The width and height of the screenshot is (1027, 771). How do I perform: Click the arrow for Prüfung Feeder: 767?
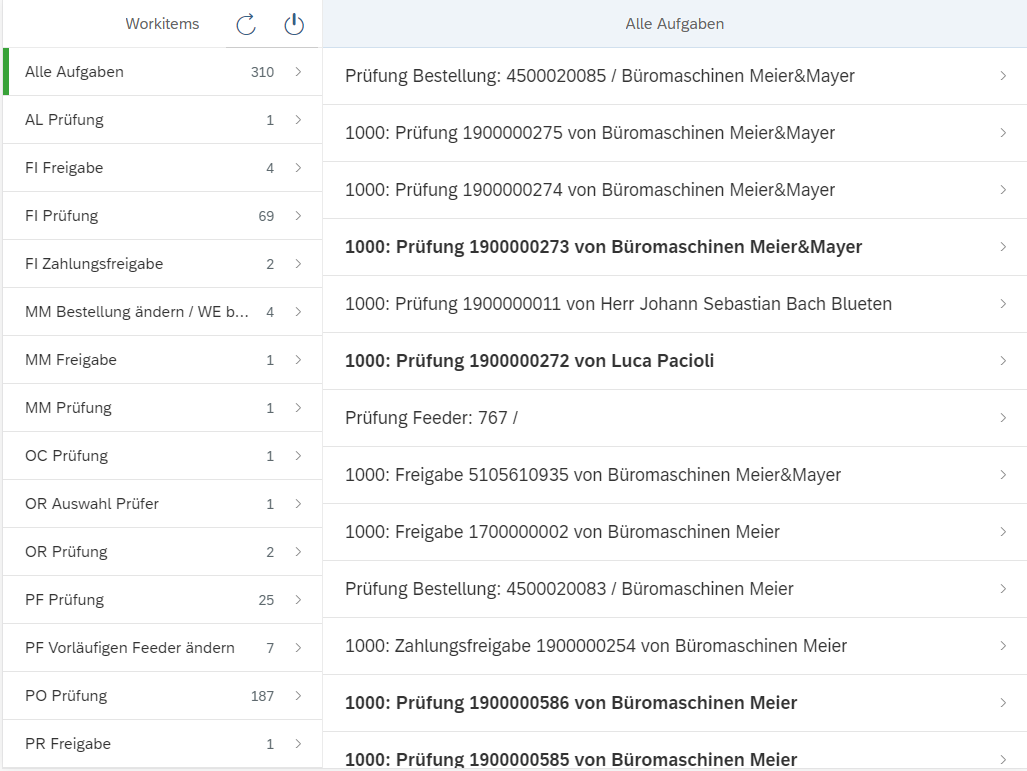pos(1003,418)
